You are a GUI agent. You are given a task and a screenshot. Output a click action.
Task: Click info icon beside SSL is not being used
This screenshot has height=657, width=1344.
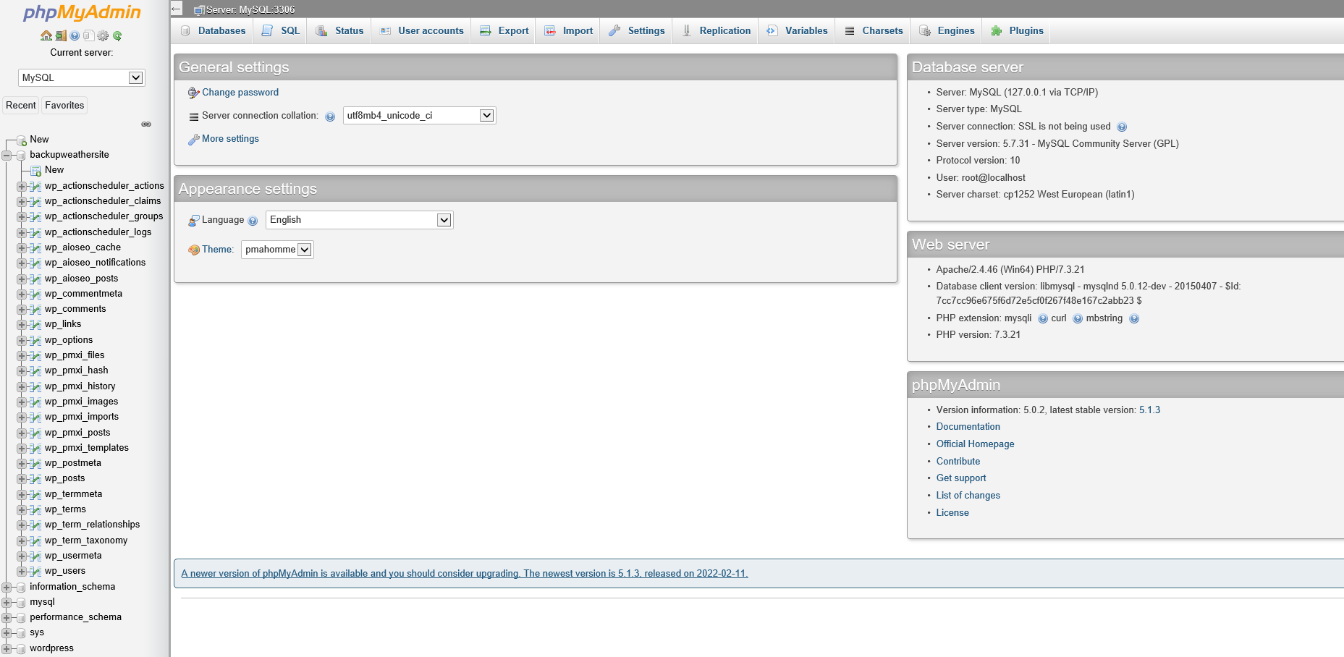[x=1122, y=127]
